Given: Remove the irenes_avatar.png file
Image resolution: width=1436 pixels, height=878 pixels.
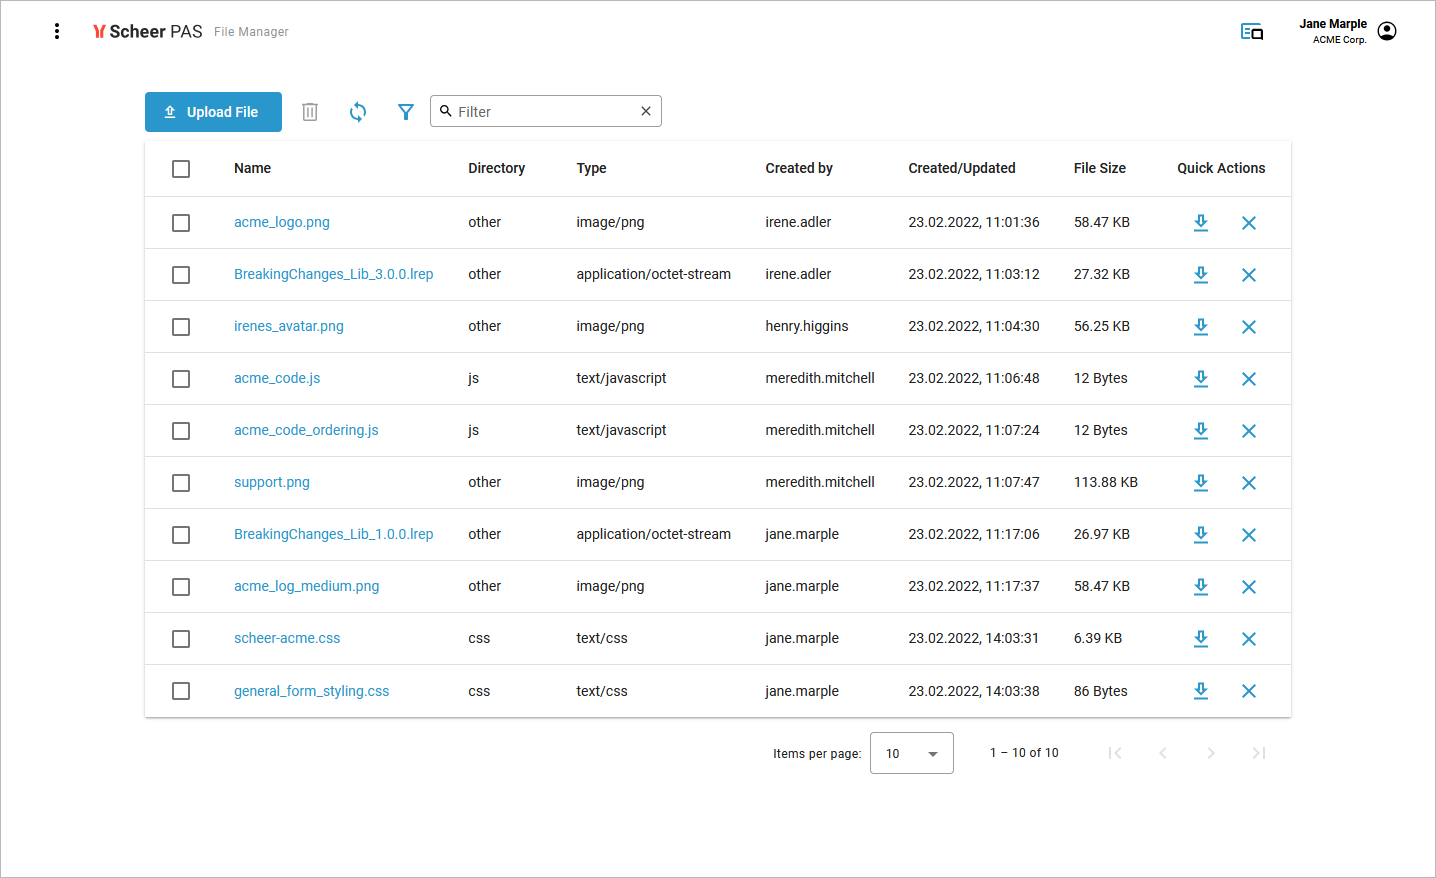Looking at the screenshot, I should click(x=1248, y=327).
